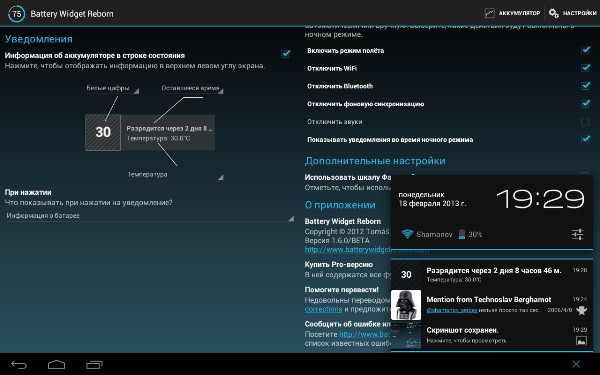Viewport: 600px width, 375px height.
Task: Open the batterywidgetreborn.com website link
Action: coord(347,250)
